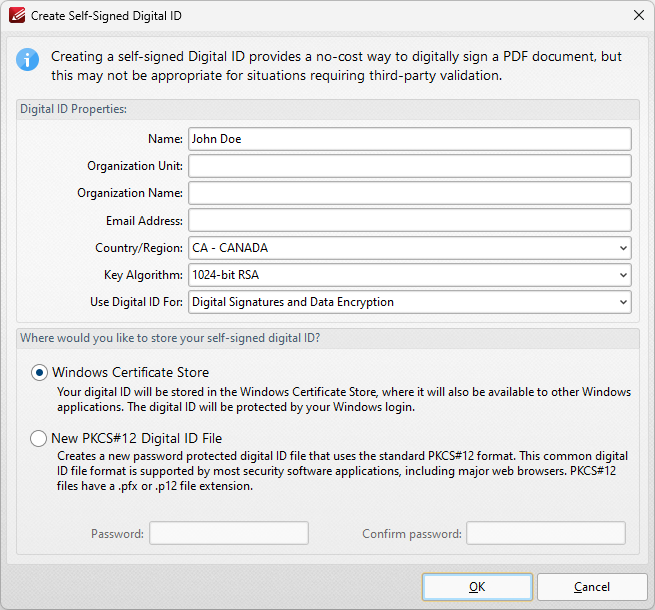Click the Confirm password input field
Screen dimensions: 655x610
[546, 533]
